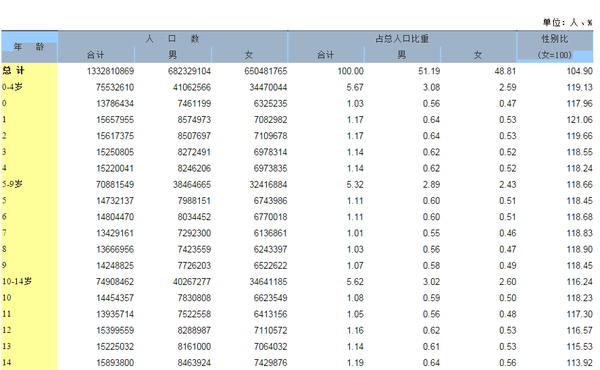This screenshot has height=370, width=600.
Task: Click the (女=100) subheader cell
Action: [555, 55]
